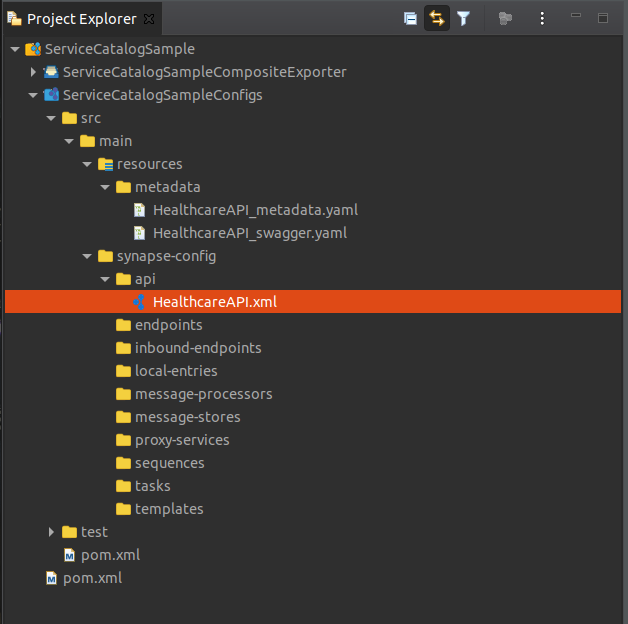This screenshot has height=624, width=628.
Task: Select HealthcareAPI.xml file icon
Action: [x=139, y=302]
